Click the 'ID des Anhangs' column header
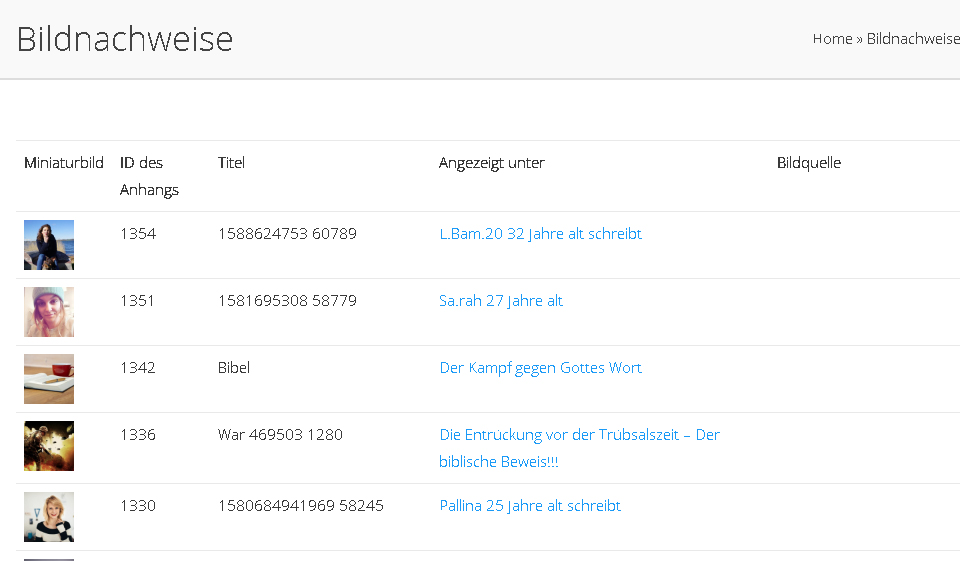The image size is (960, 561). pyautogui.click(x=149, y=176)
